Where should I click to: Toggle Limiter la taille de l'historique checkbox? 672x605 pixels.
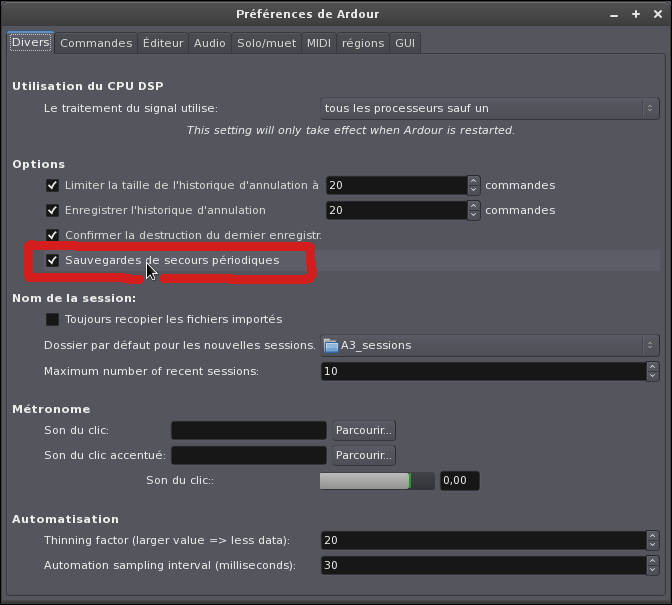[52, 186]
